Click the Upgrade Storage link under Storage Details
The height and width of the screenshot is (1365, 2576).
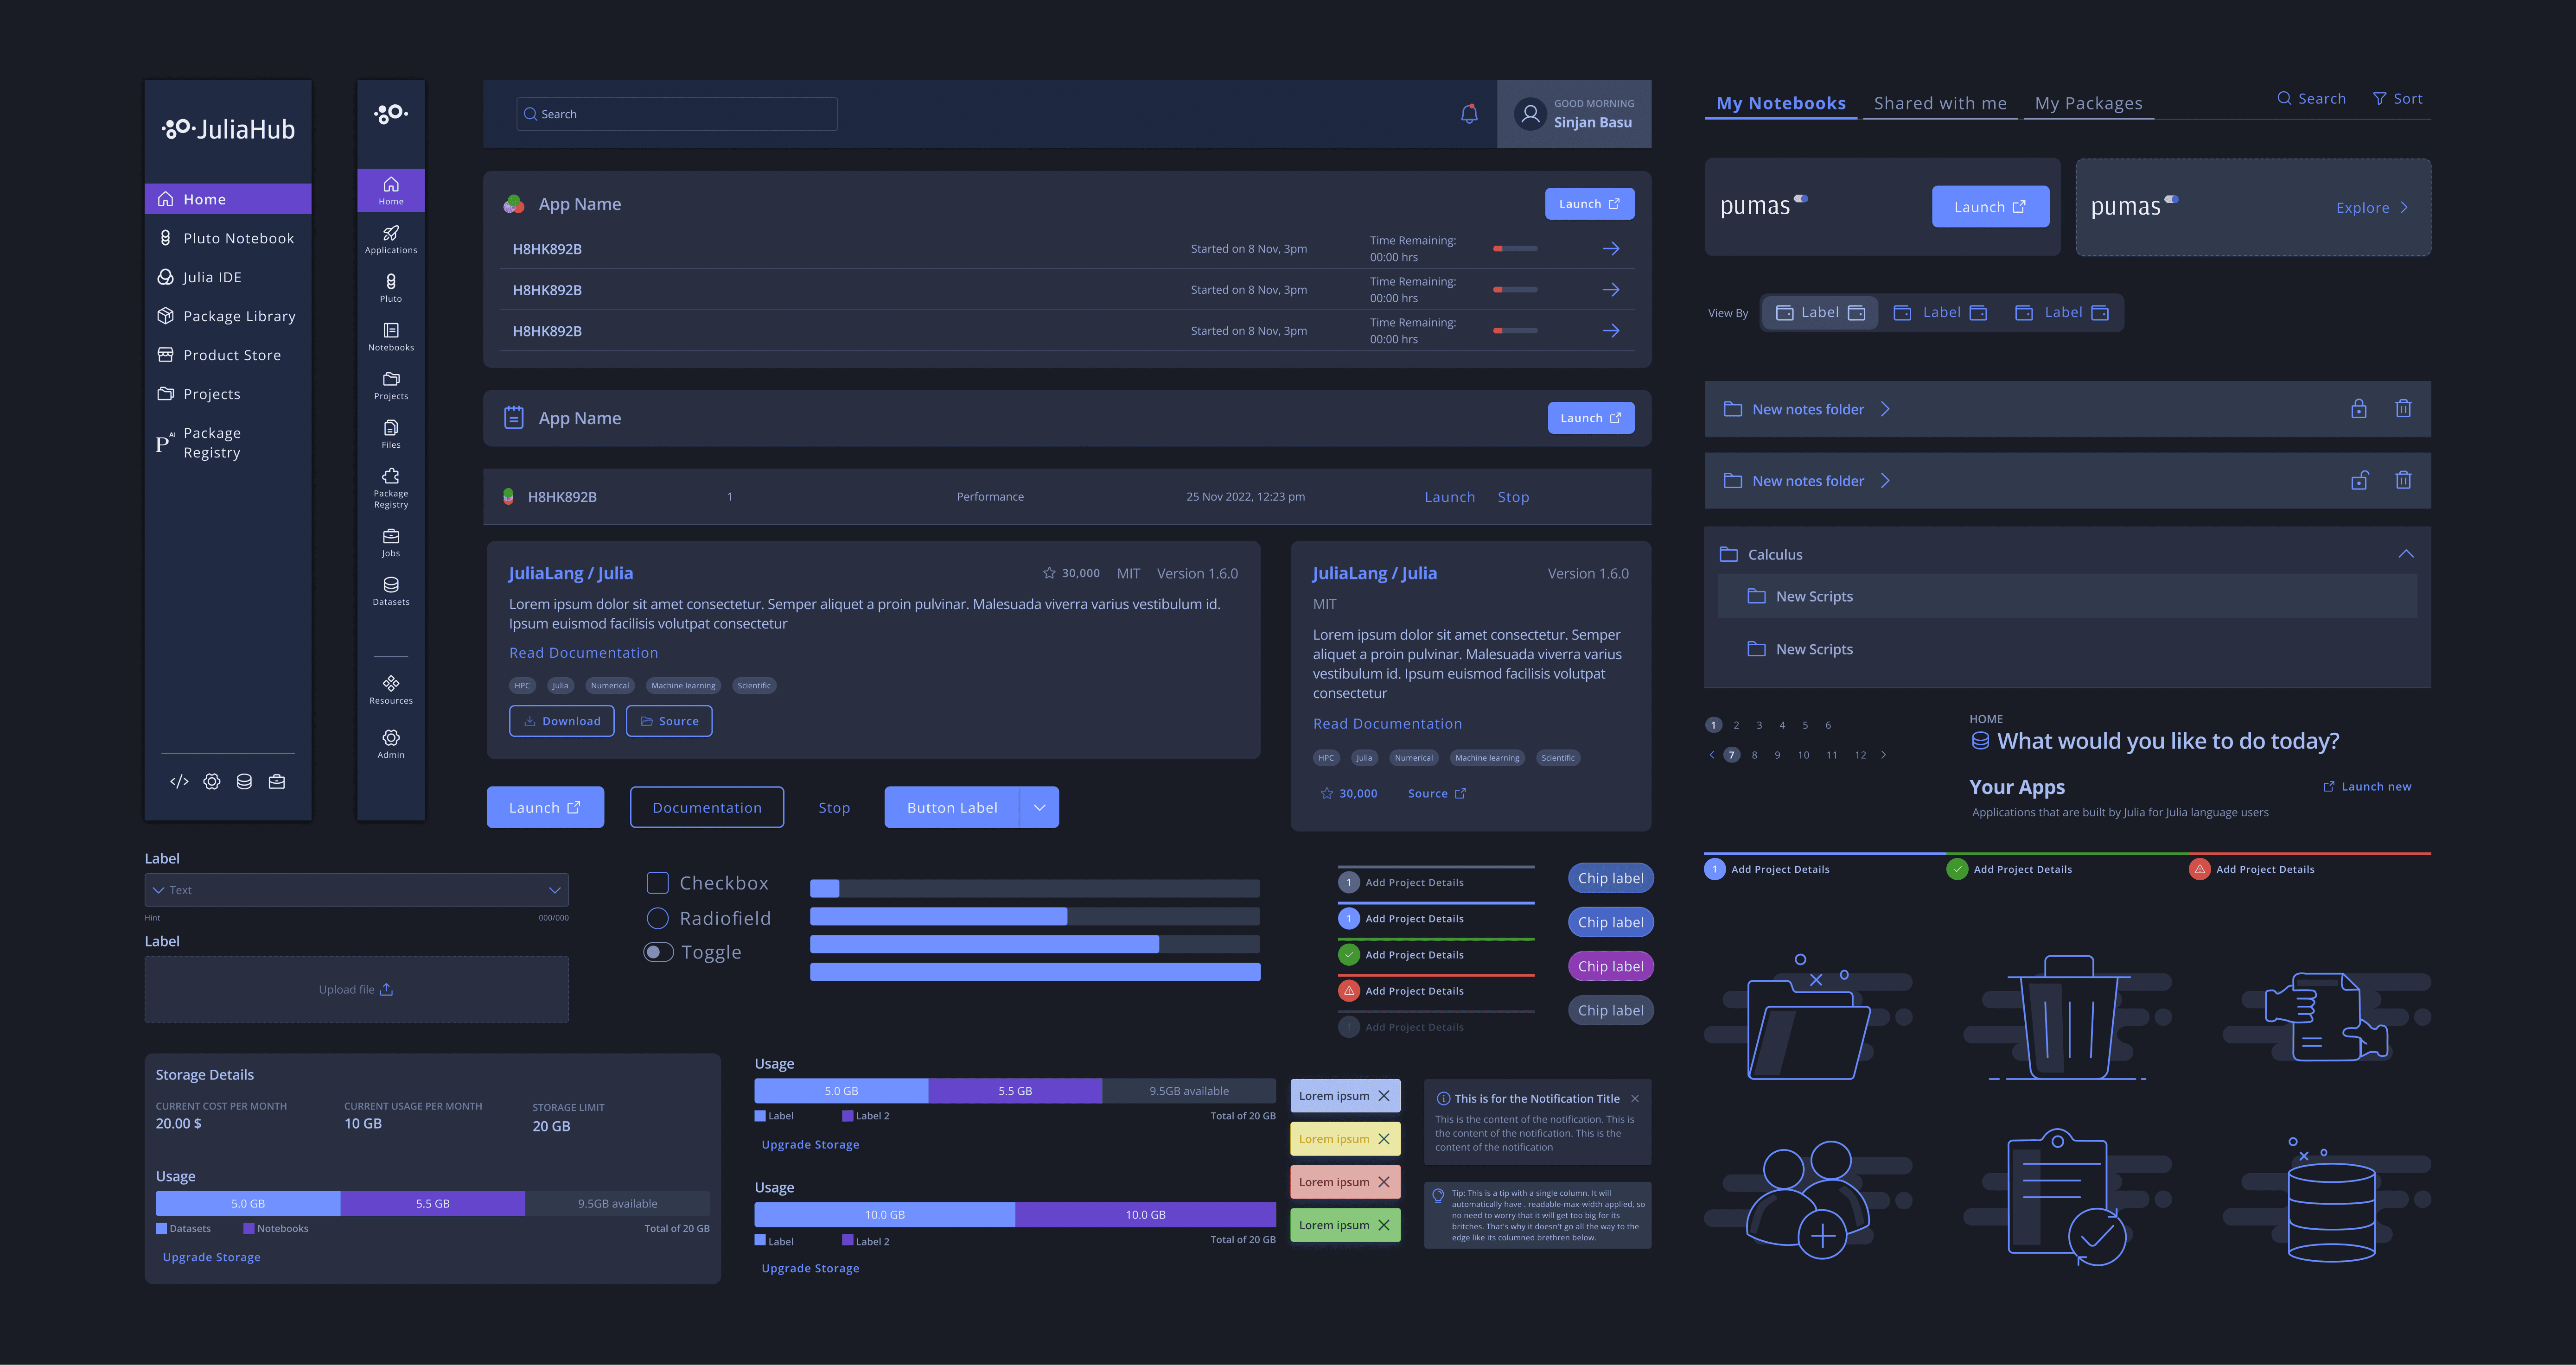211,1257
